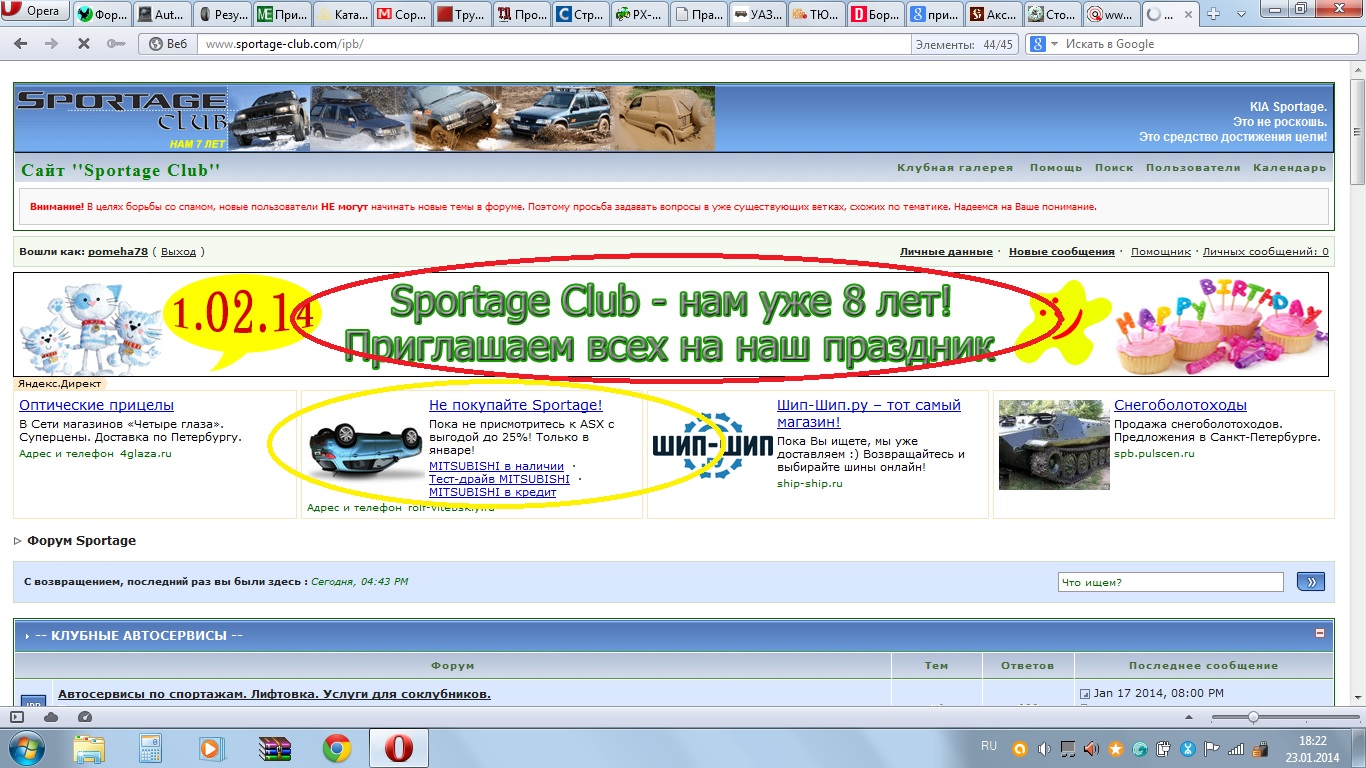The width and height of the screenshot is (1366, 768).
Task: Open the Оптические прицелы ad link
Action: tap(96, 405)
